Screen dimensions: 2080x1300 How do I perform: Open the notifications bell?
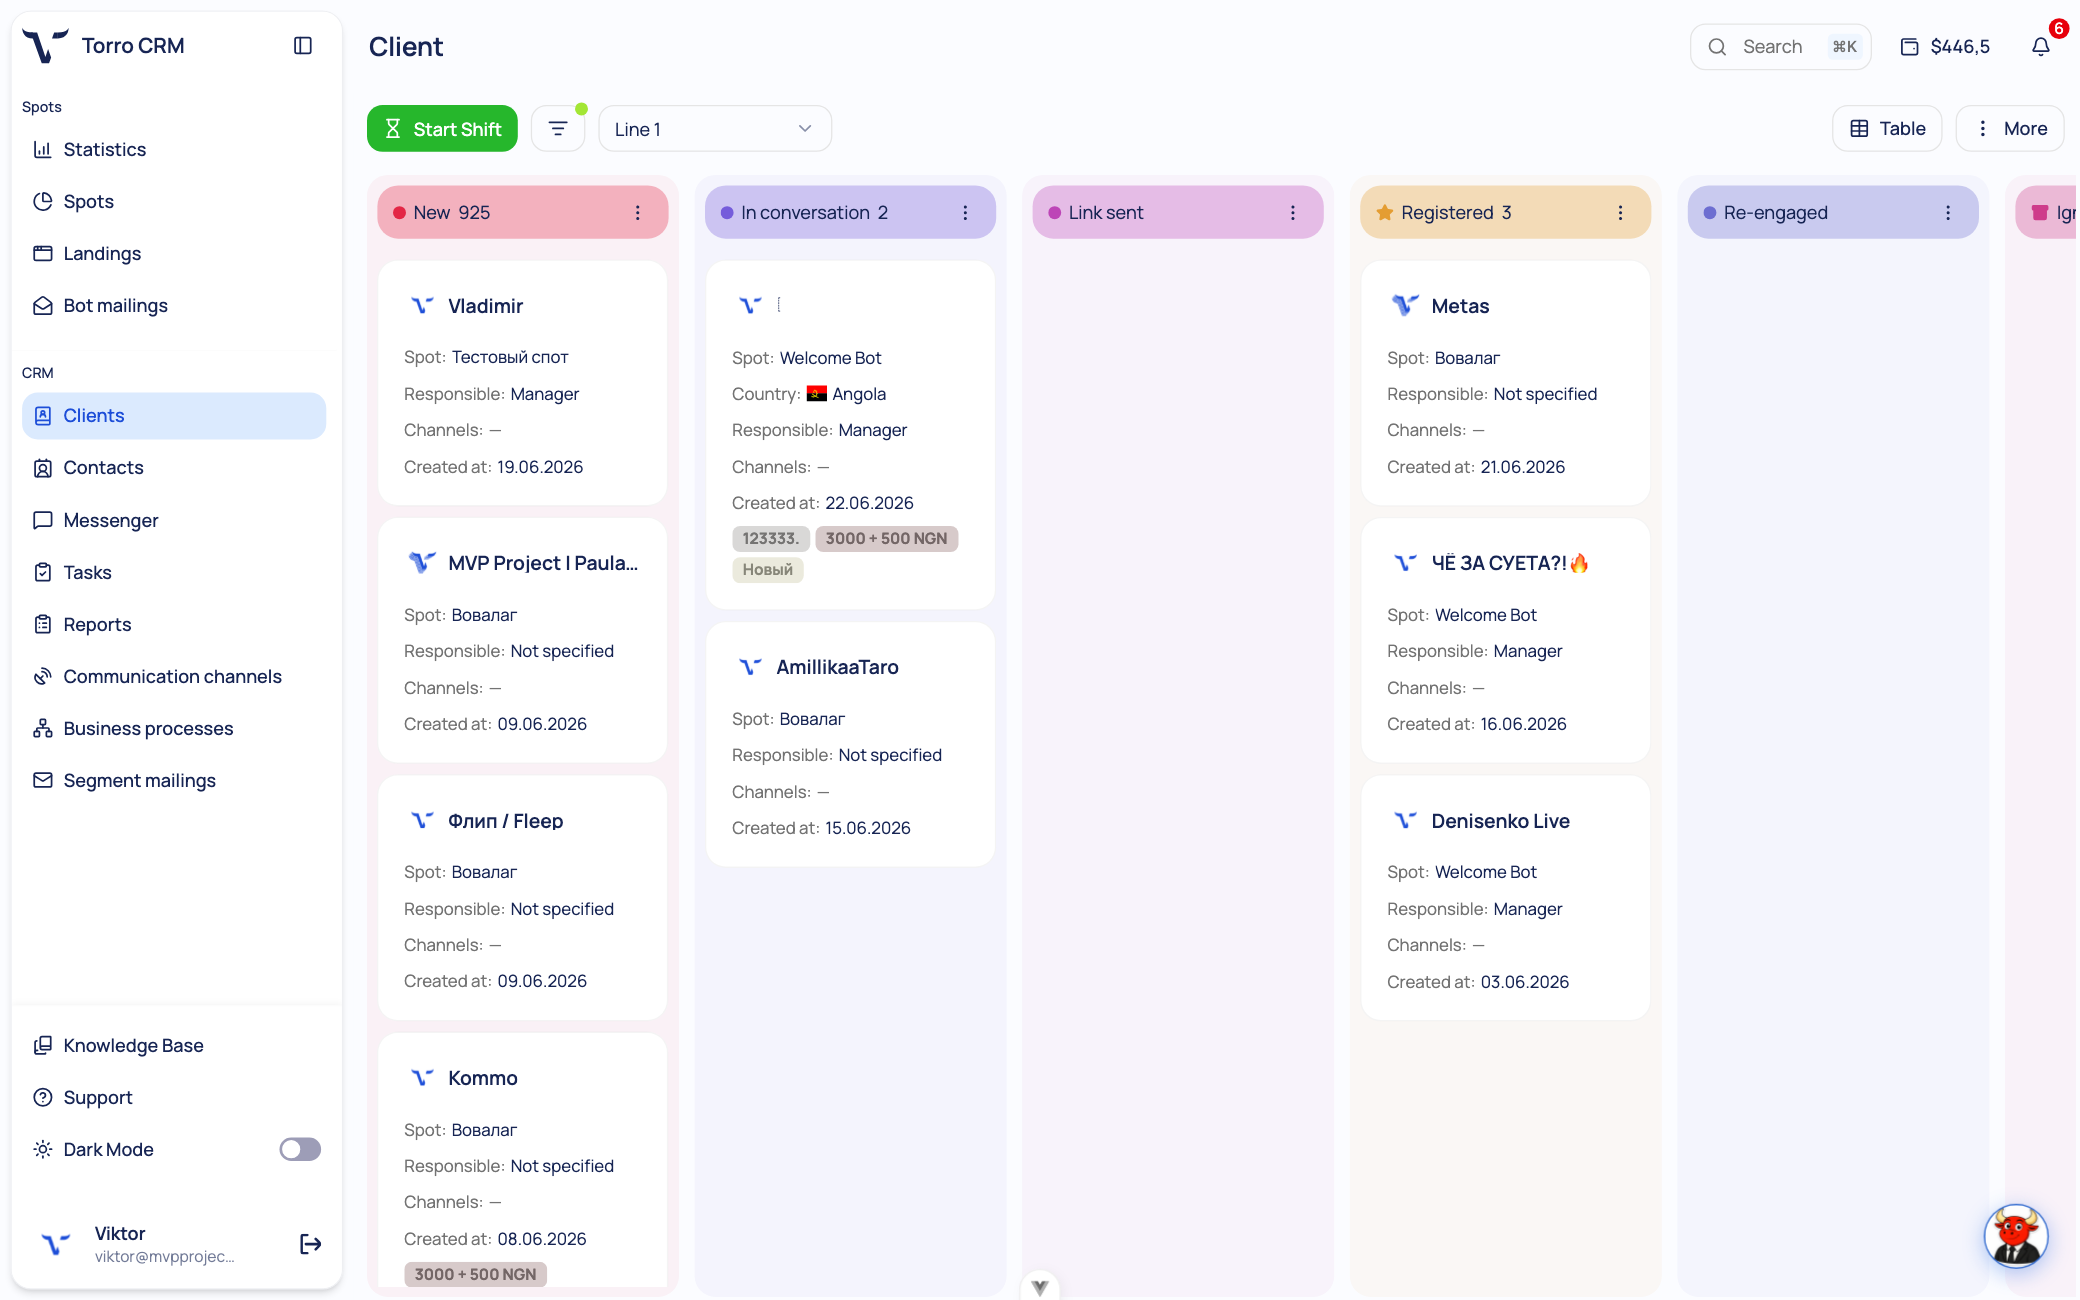click(2041, 47)
